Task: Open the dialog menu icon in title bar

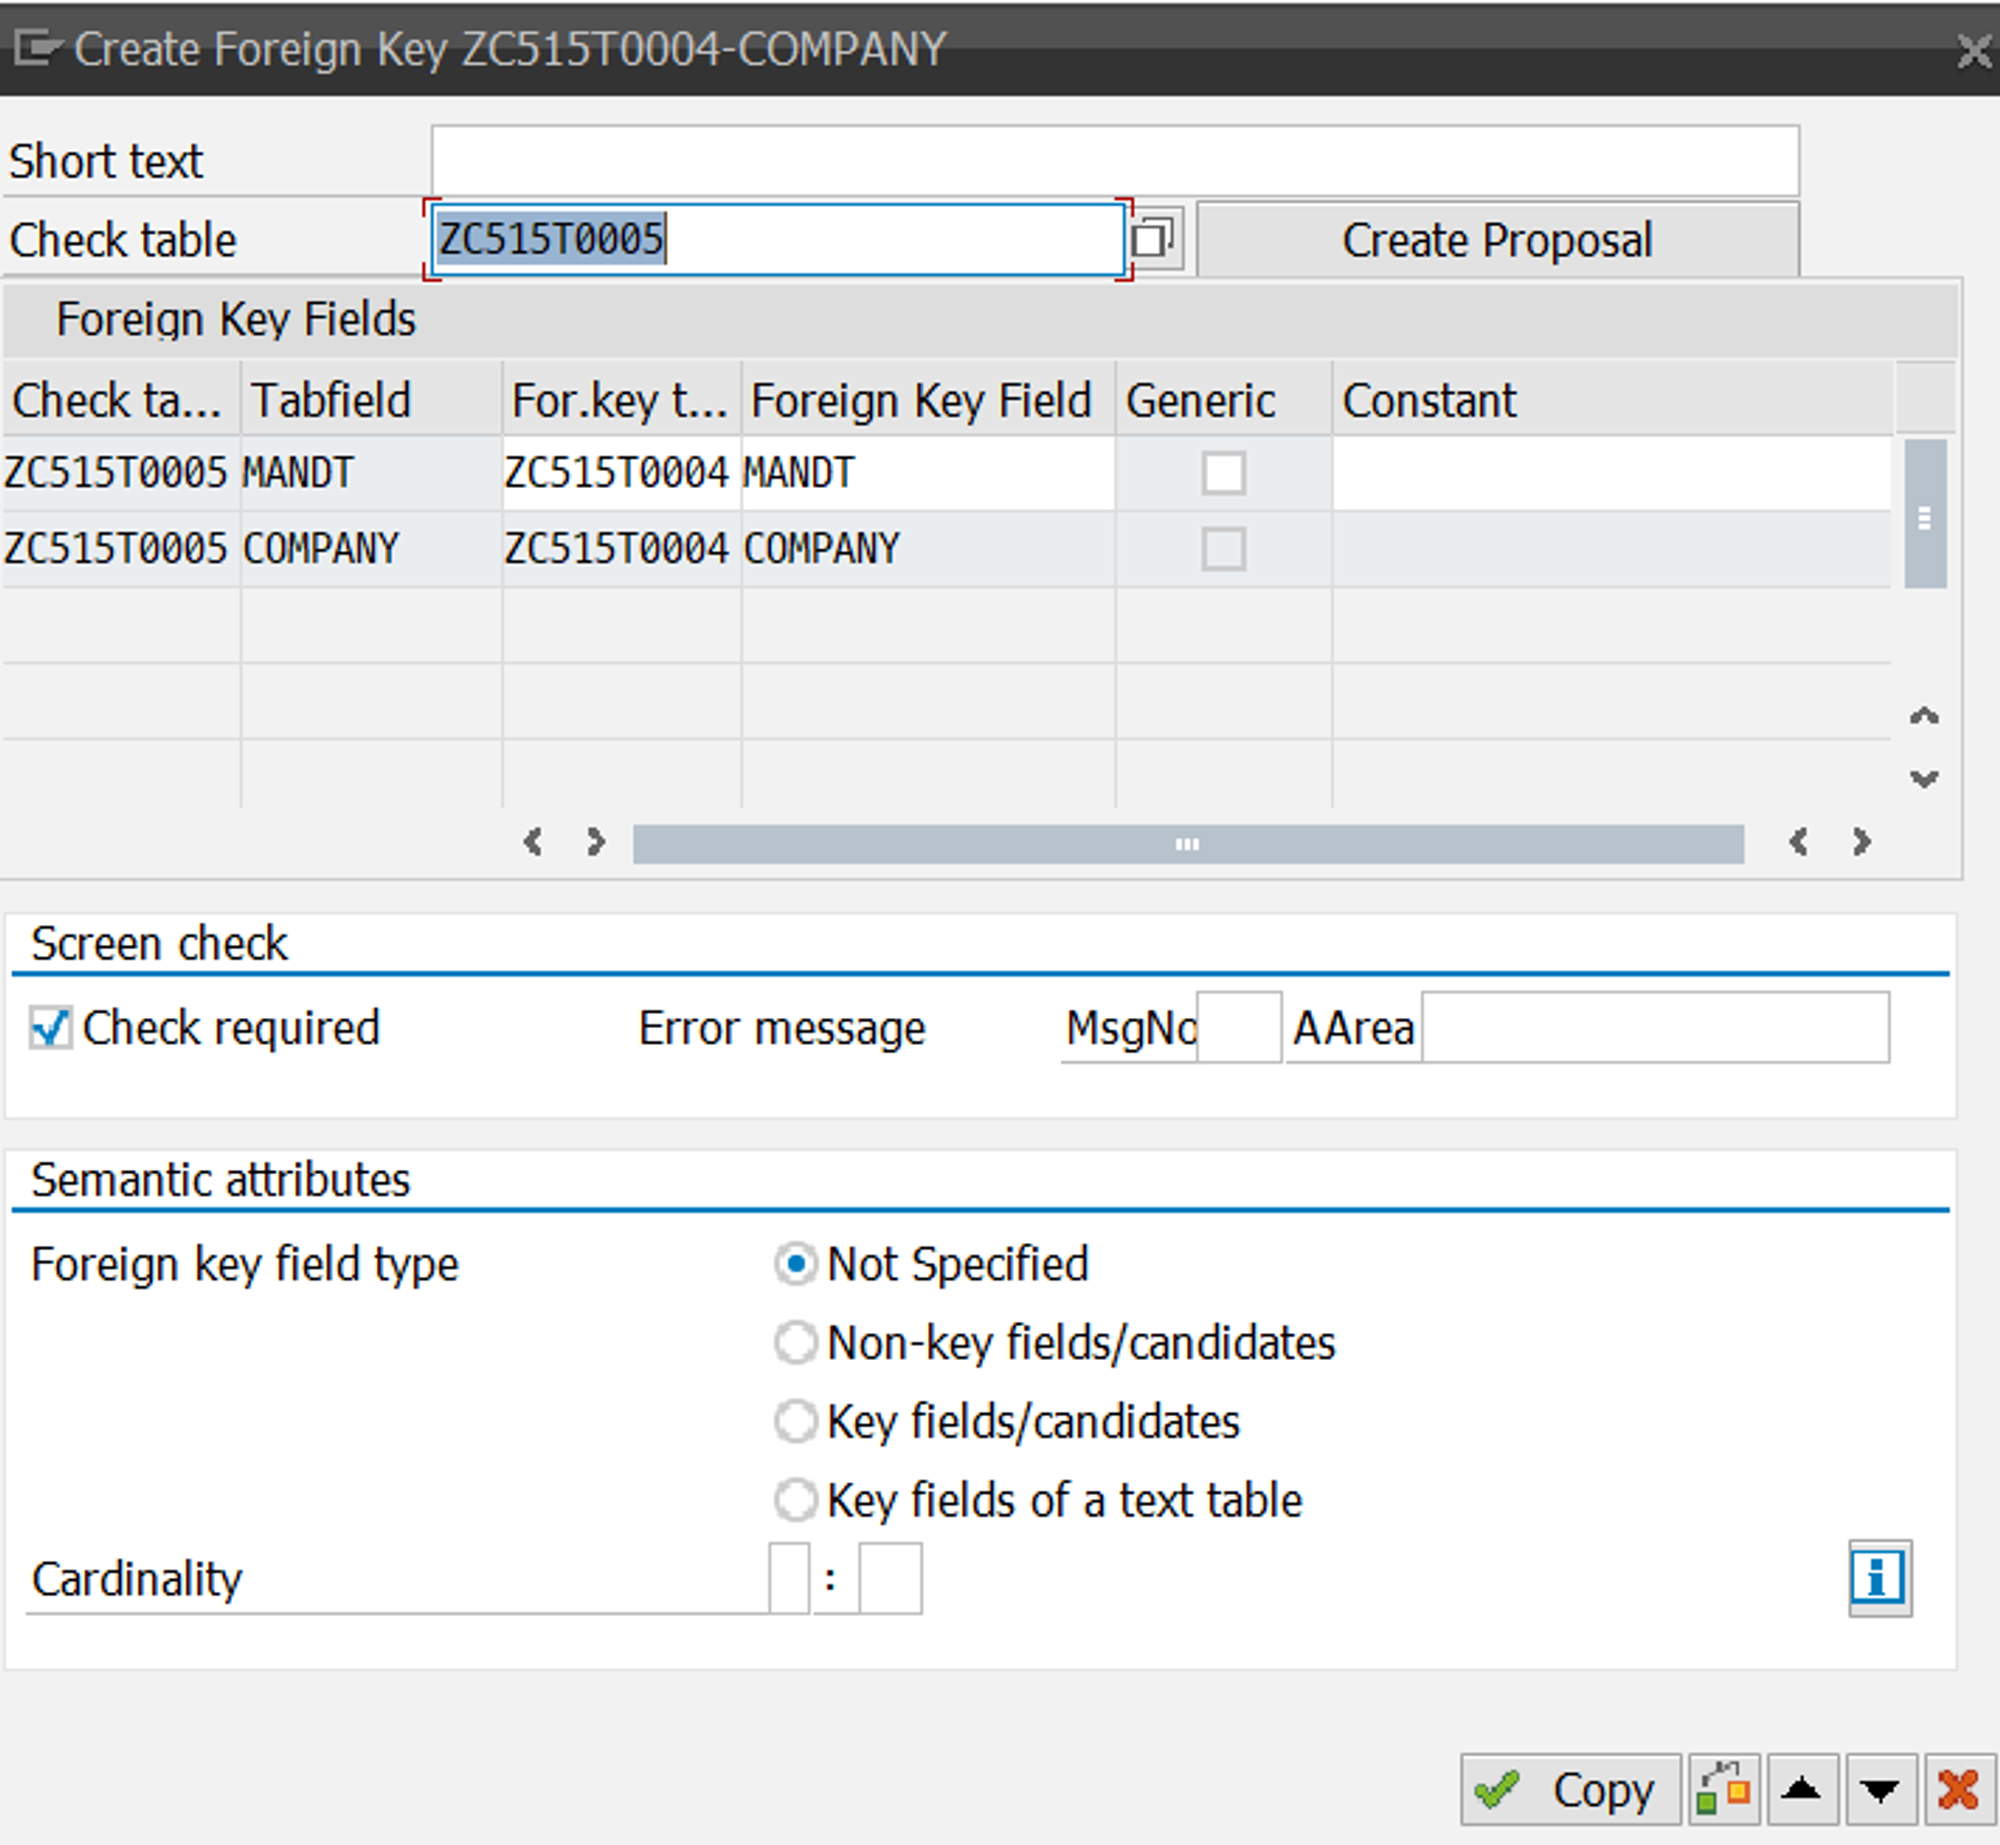Action: point(38,47)
